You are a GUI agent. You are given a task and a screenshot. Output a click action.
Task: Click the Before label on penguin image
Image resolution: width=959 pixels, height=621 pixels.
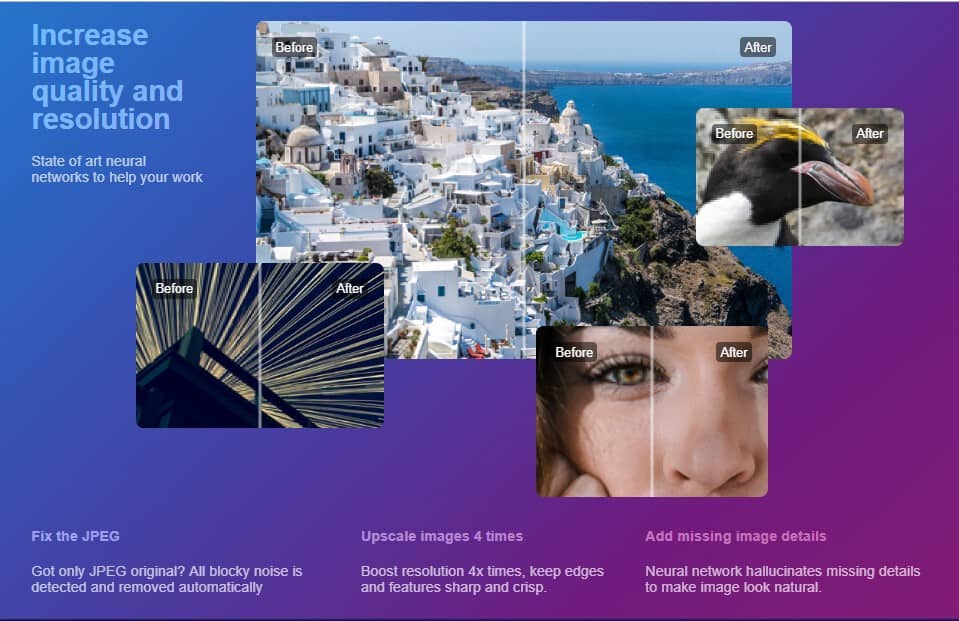[x=734, y=133]
